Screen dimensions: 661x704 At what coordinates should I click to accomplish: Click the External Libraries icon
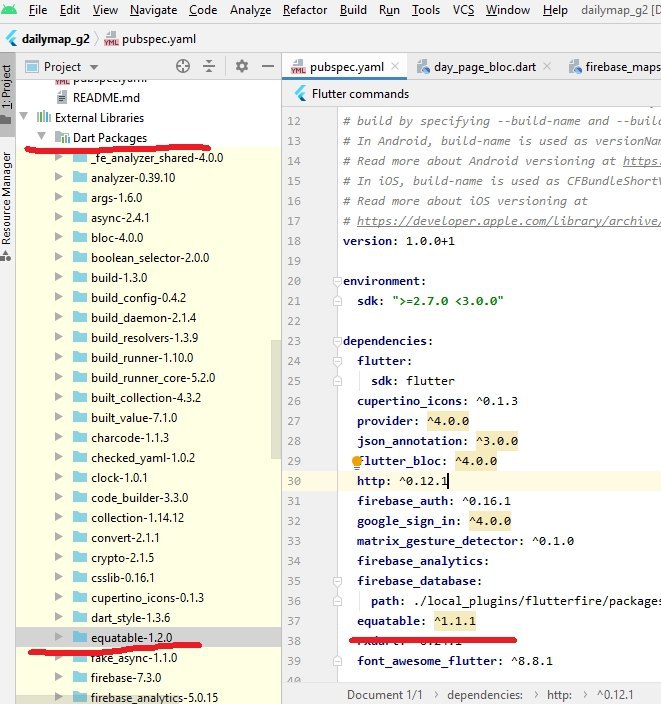tap(44, 117)
